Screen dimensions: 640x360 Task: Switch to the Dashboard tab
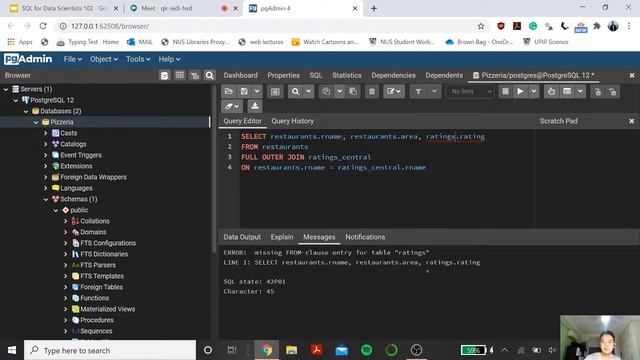(240, 75)
